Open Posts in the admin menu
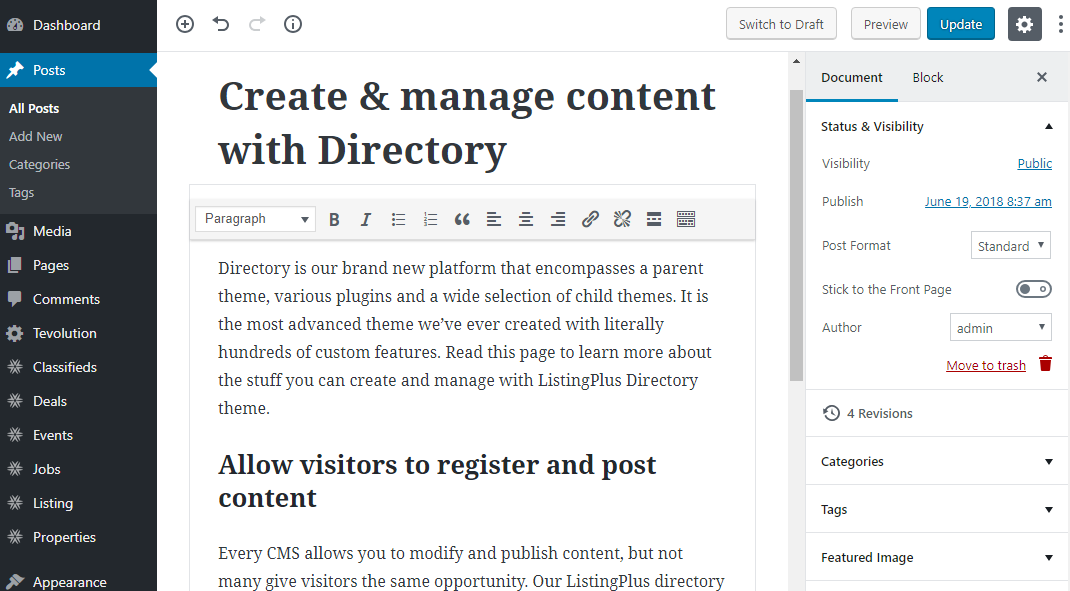 click(x=78, y=70)
